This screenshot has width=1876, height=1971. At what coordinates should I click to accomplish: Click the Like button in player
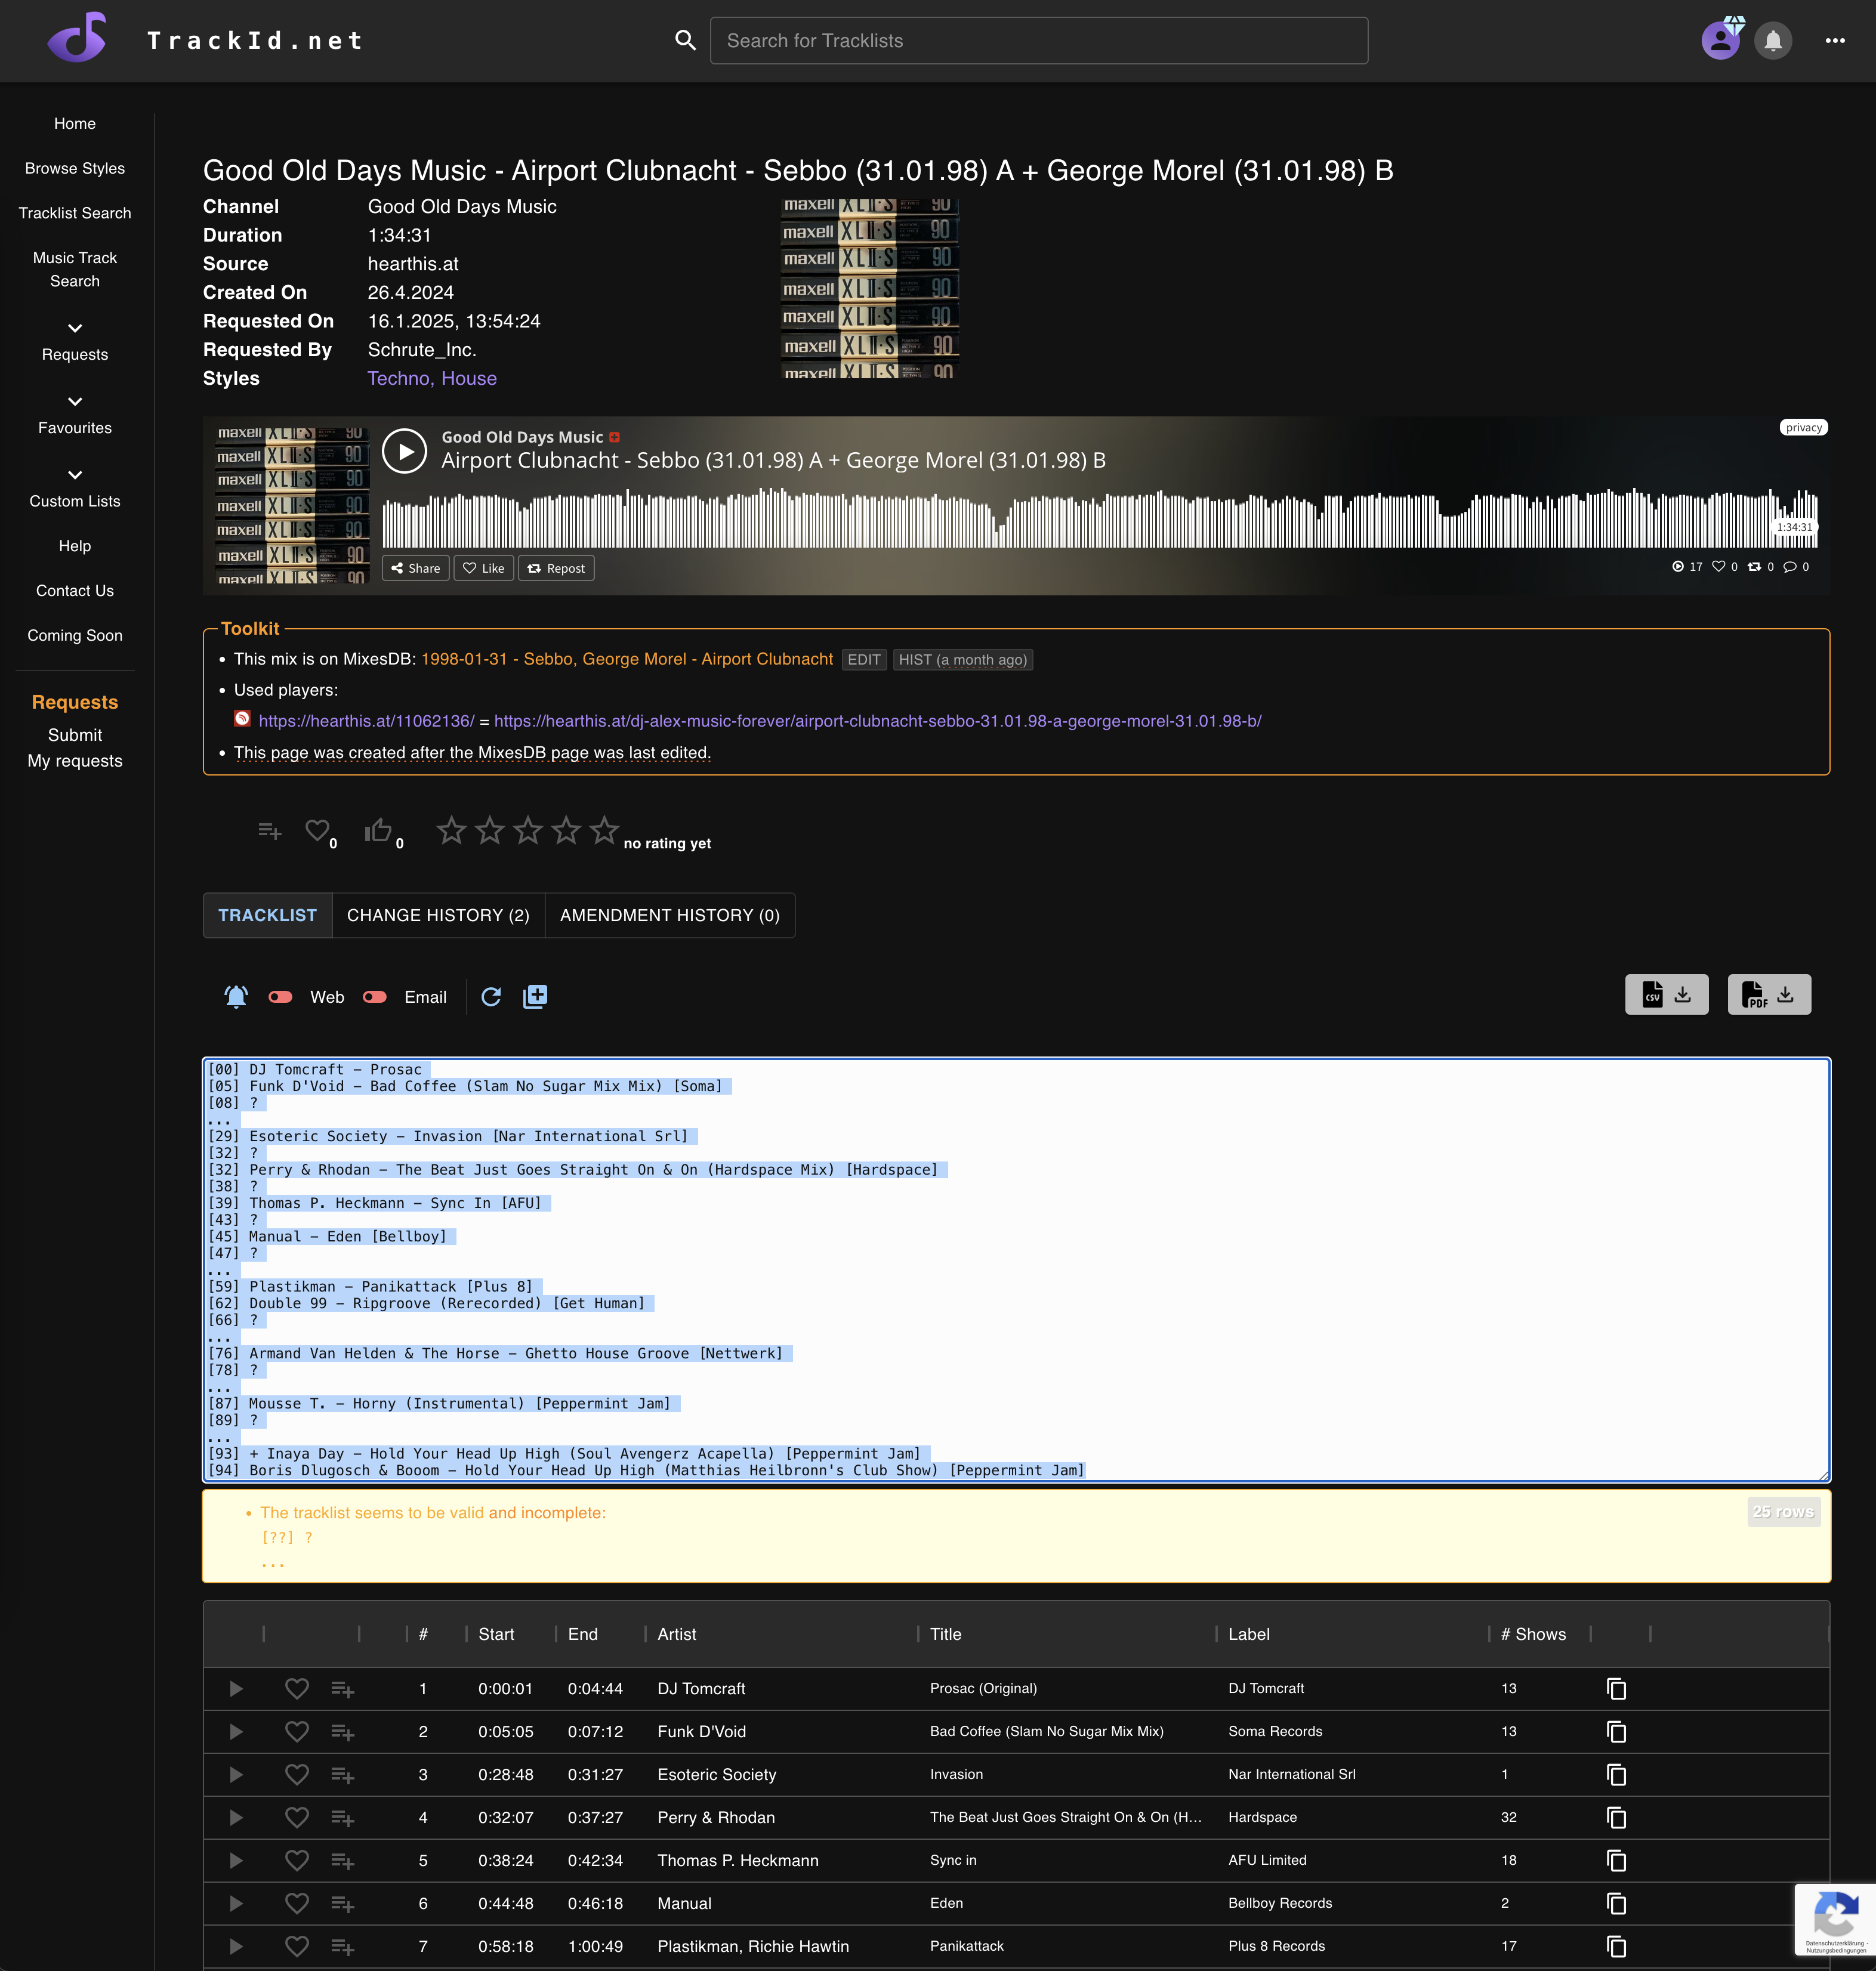tap(484, 568)
